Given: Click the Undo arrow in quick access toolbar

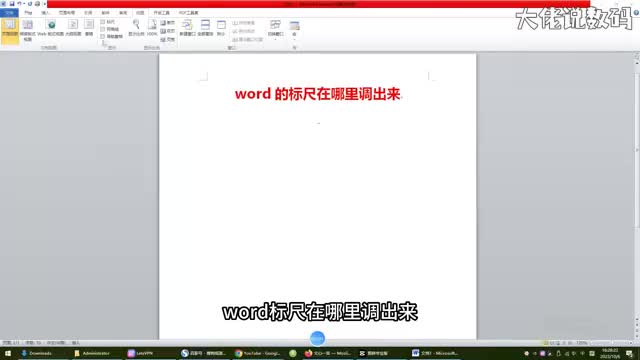Looking at the screenshot, I should 19,4.
